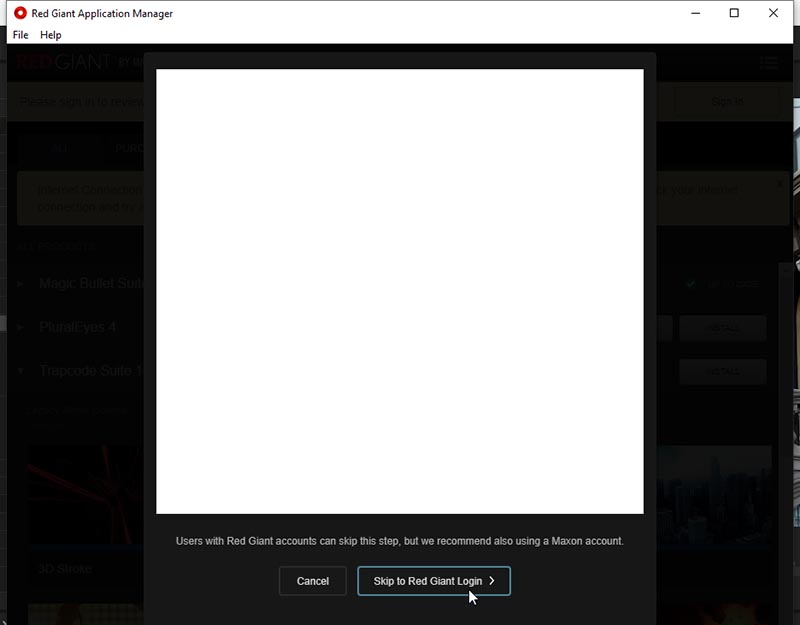Maximize the Application Manager window
800x625 pixels.
pos(734,13)
